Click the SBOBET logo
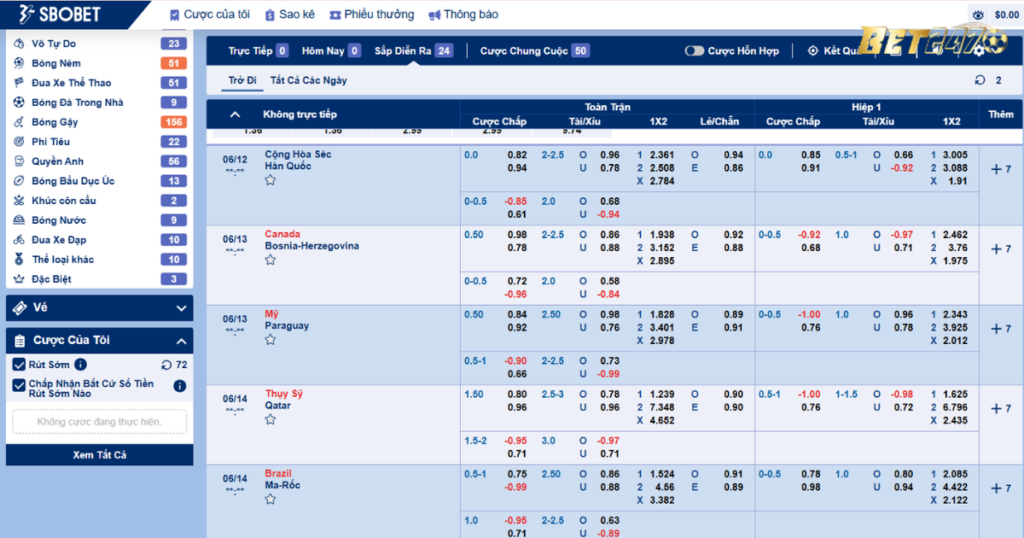Screen dimensions: 1024x538 (59, 14)
